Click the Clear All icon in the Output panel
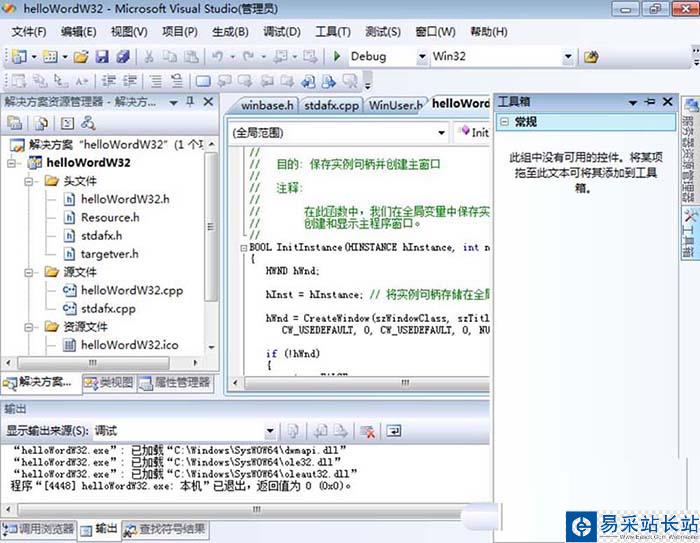 click(367, 431)
